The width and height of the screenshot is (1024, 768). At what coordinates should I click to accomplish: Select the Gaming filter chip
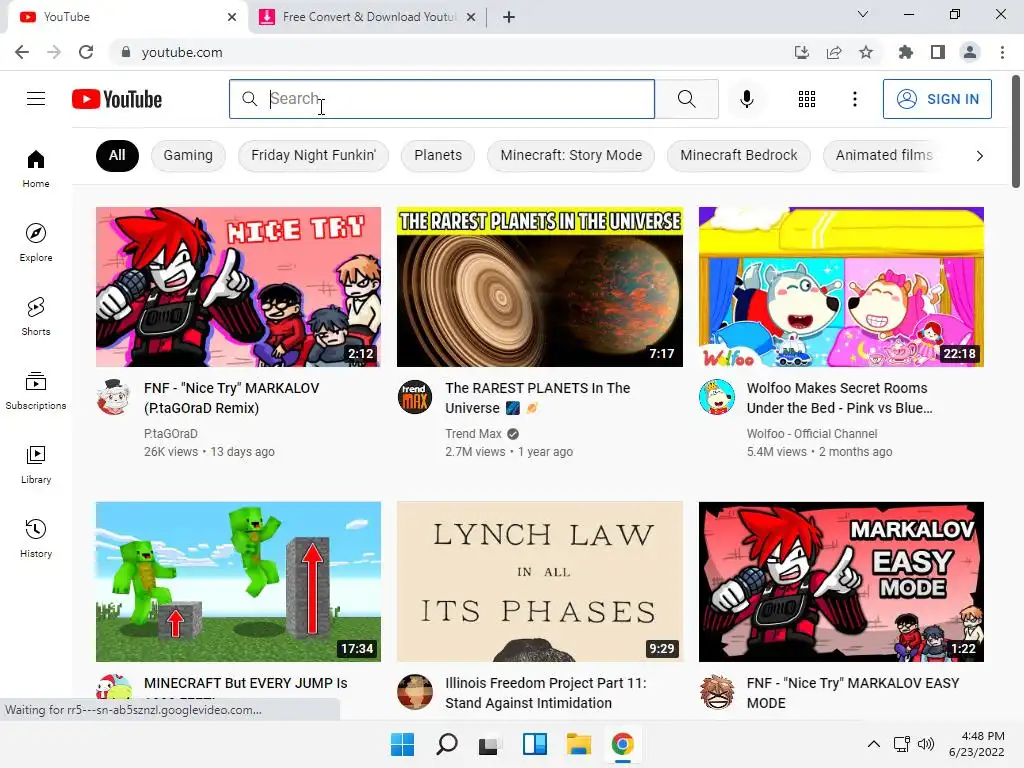pyautogui.click(x=188, y=155)
